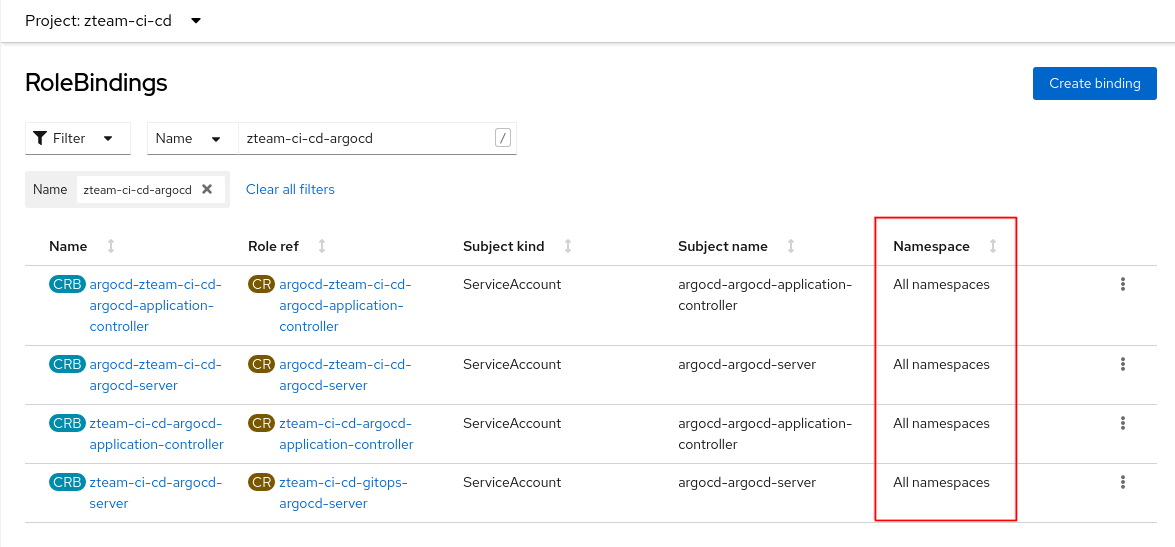Viewport: 1175px width, 547px height.
Task: Sort table by Namespace column
Action: 931,246
